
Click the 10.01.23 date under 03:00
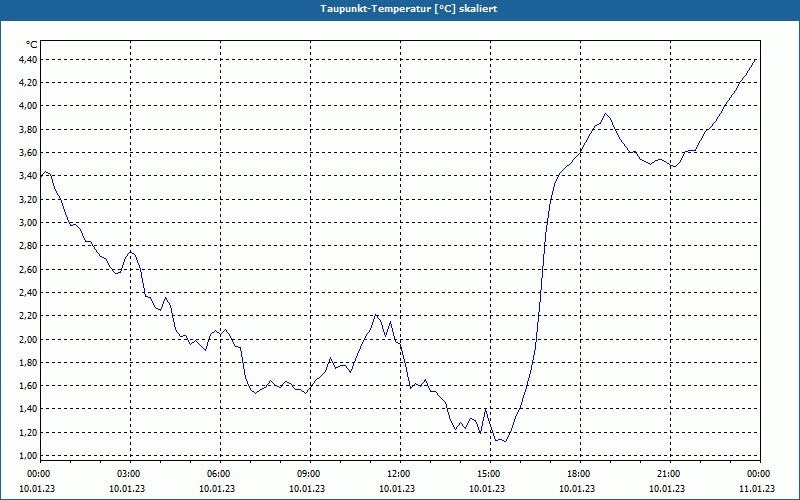pyautogui.click(x=127, y=489)
